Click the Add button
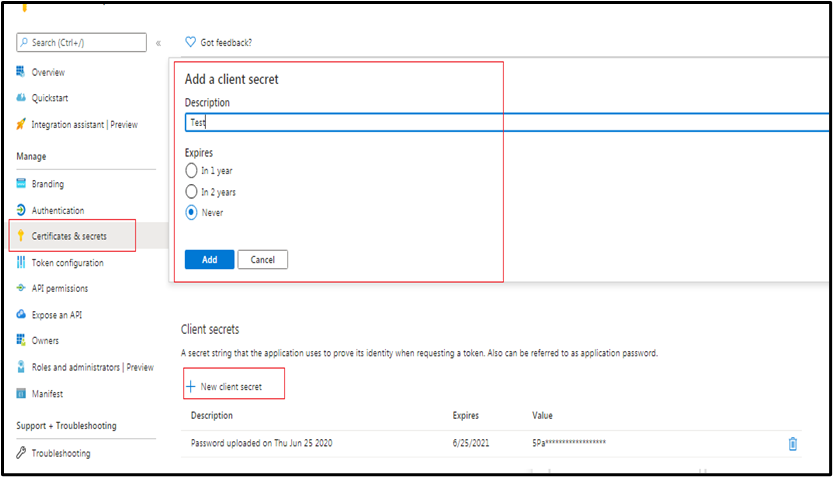Image resolution: width=833 pixels, height=477 pixels. click(209, 259)
